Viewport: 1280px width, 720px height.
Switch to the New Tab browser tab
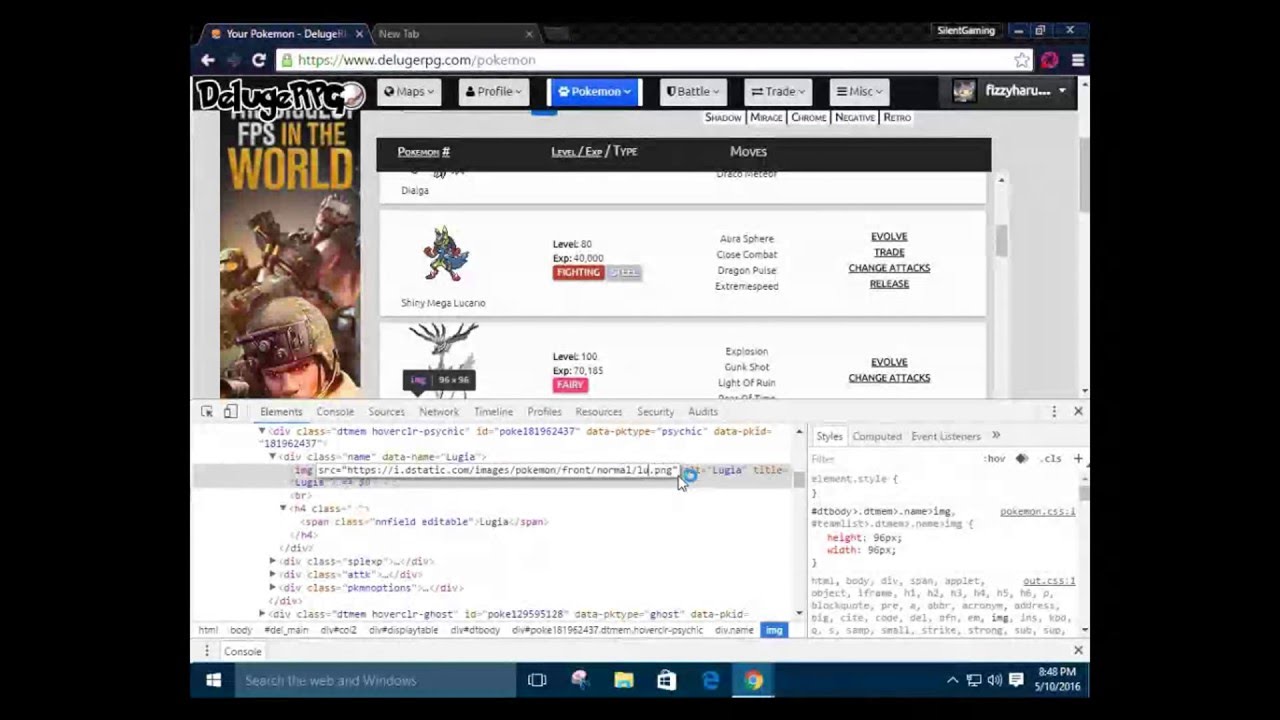tap(455, 34)
